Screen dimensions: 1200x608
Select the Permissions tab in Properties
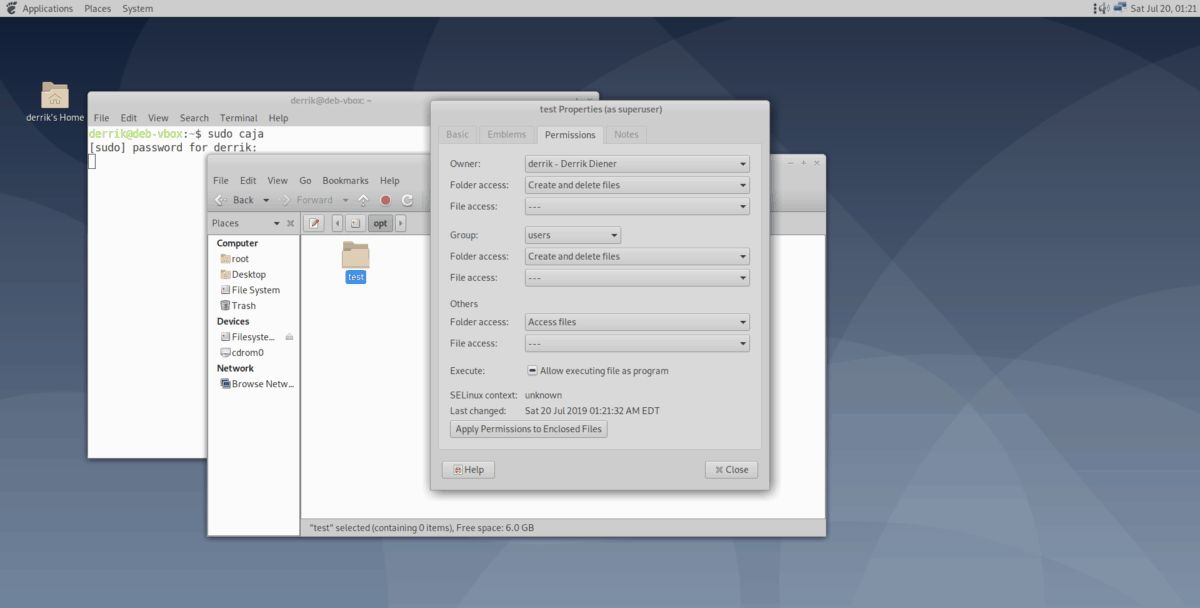click(570, 135)
